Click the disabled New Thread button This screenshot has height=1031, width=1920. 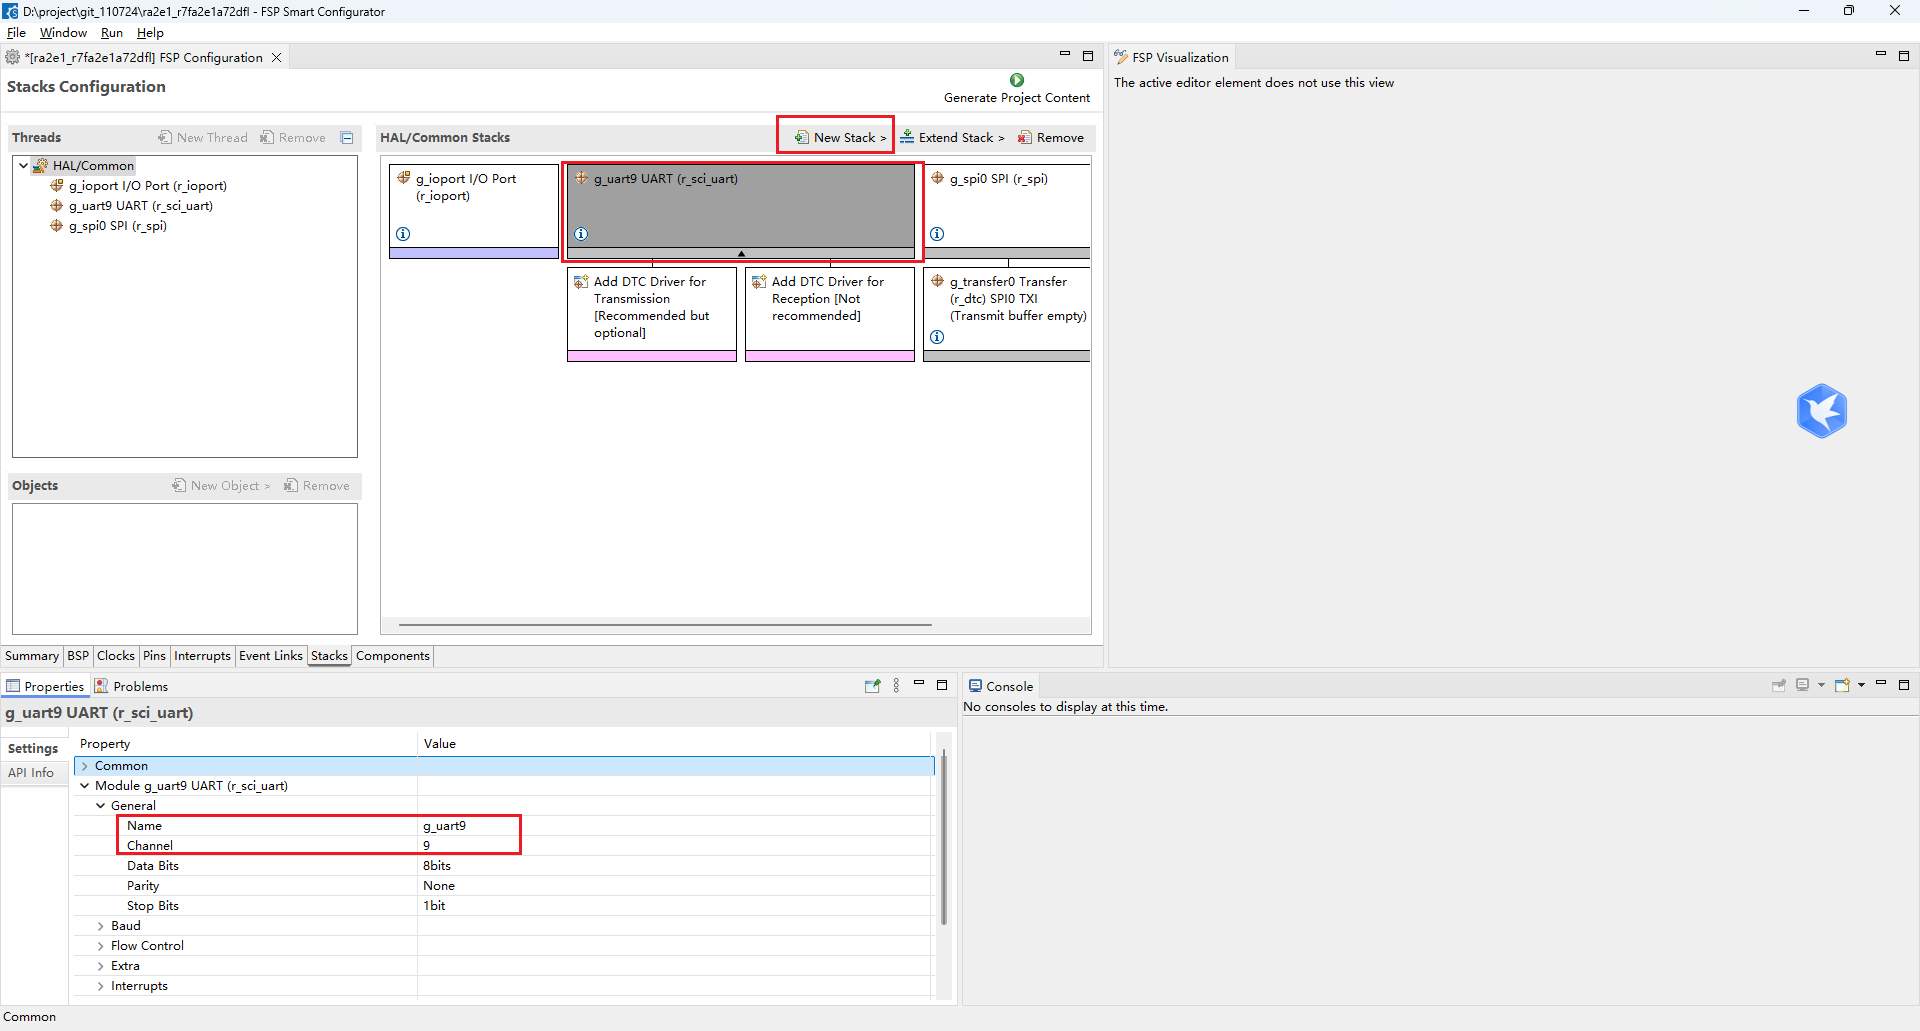(203, 137)
